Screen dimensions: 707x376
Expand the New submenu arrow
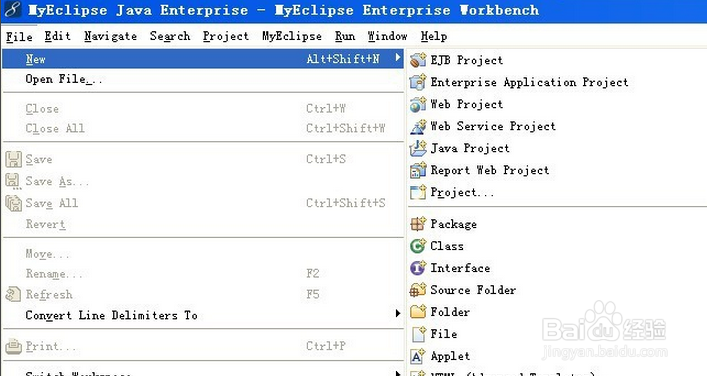[x=398, y=58]
